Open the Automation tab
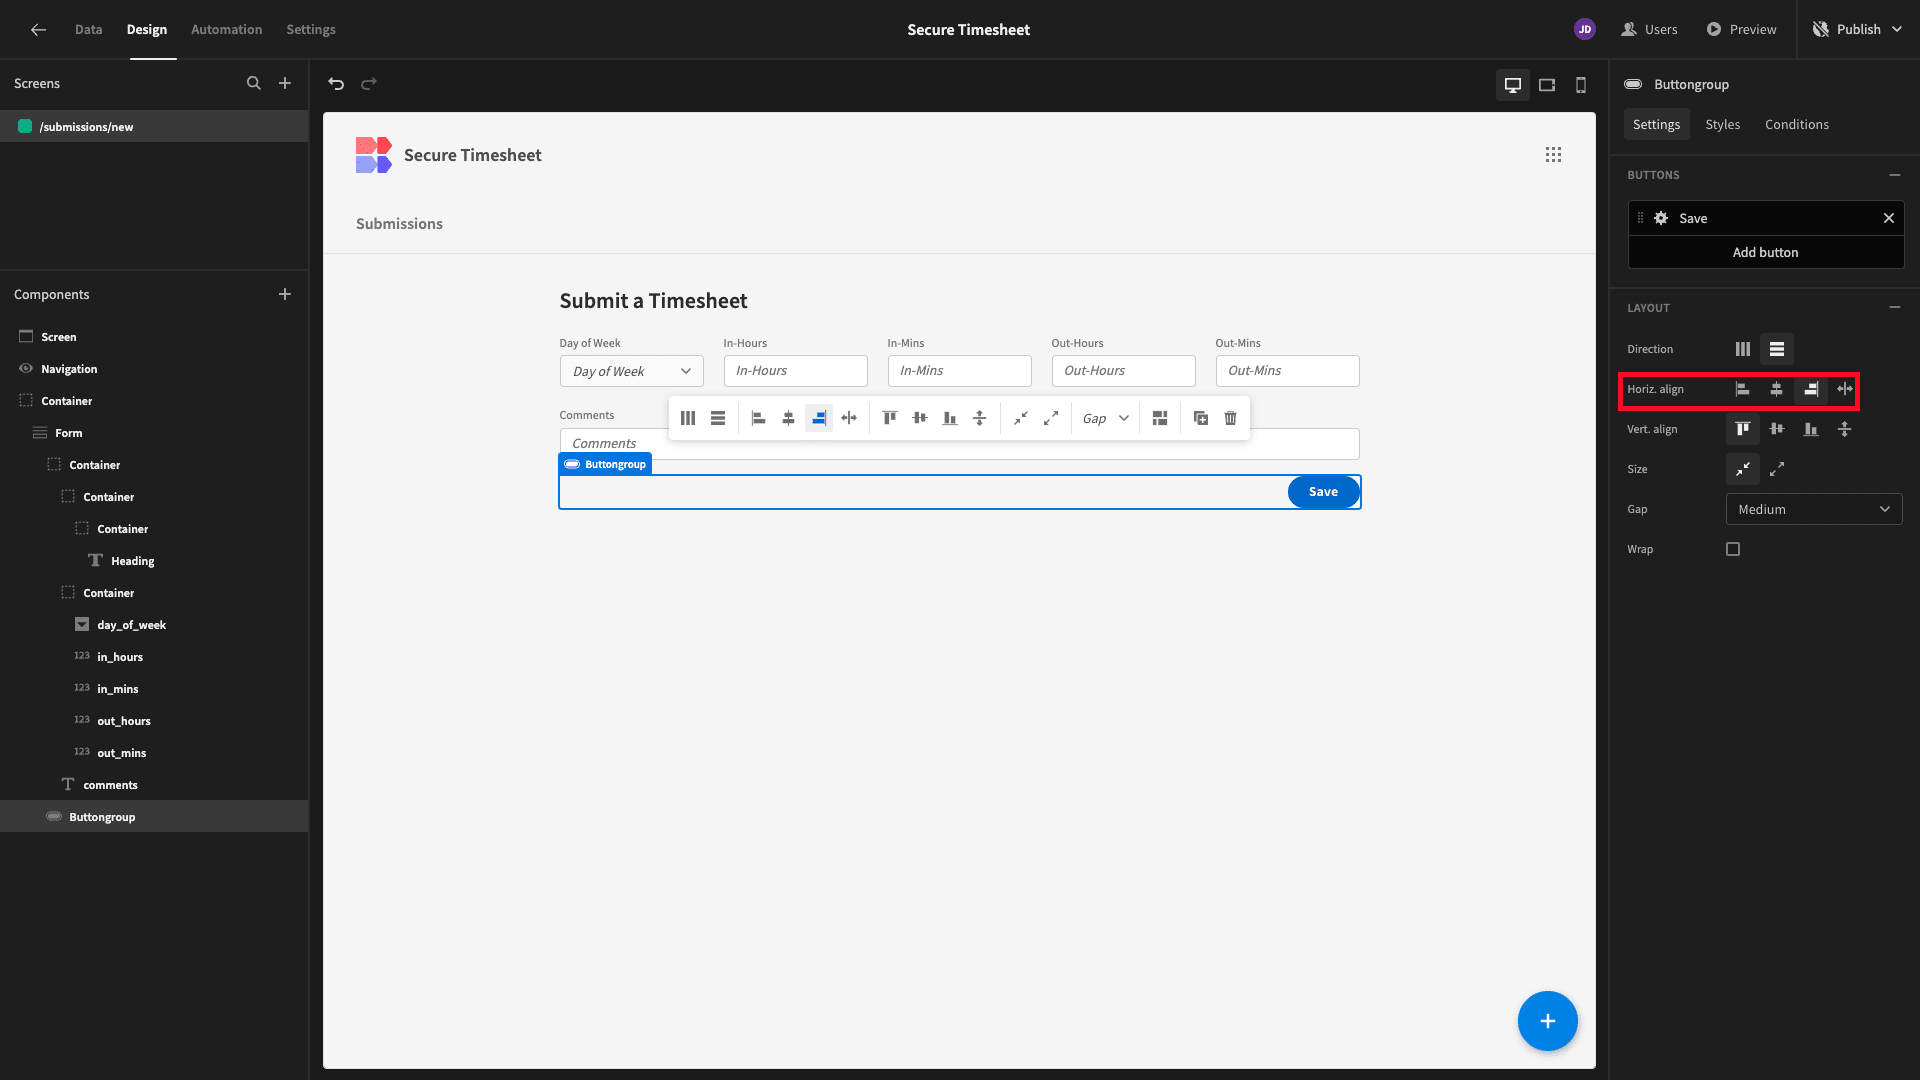 click(227, 29)
